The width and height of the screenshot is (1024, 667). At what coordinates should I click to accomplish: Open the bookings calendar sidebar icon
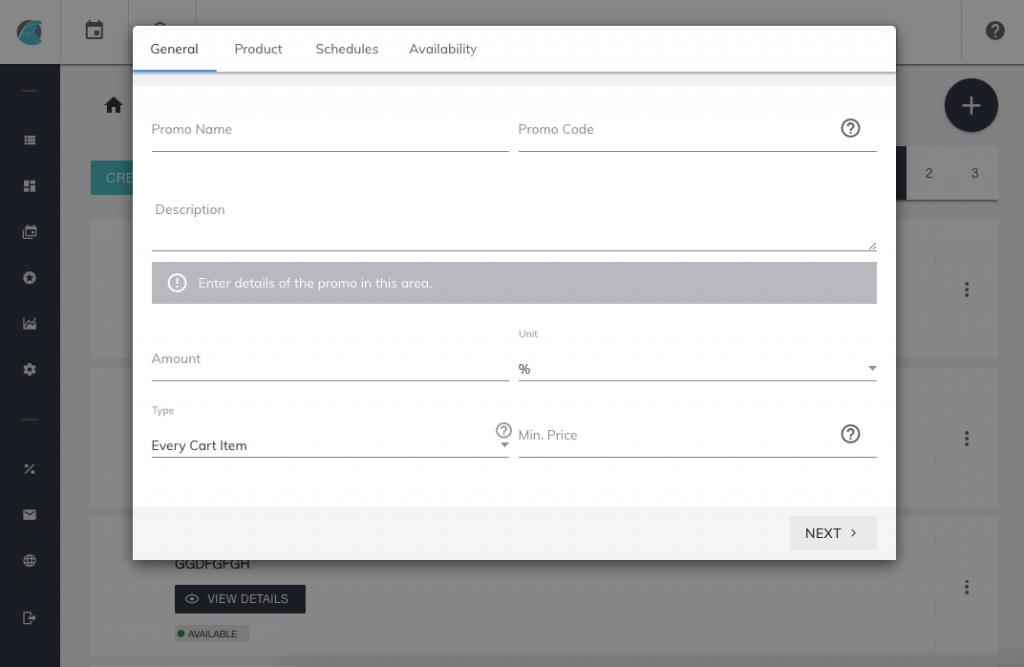coord(29,232)
